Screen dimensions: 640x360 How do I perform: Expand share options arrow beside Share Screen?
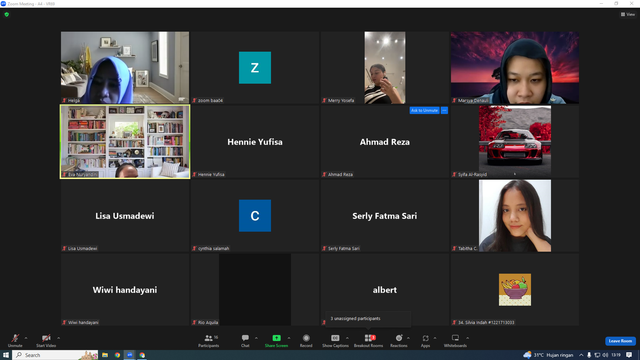[289, 338]
